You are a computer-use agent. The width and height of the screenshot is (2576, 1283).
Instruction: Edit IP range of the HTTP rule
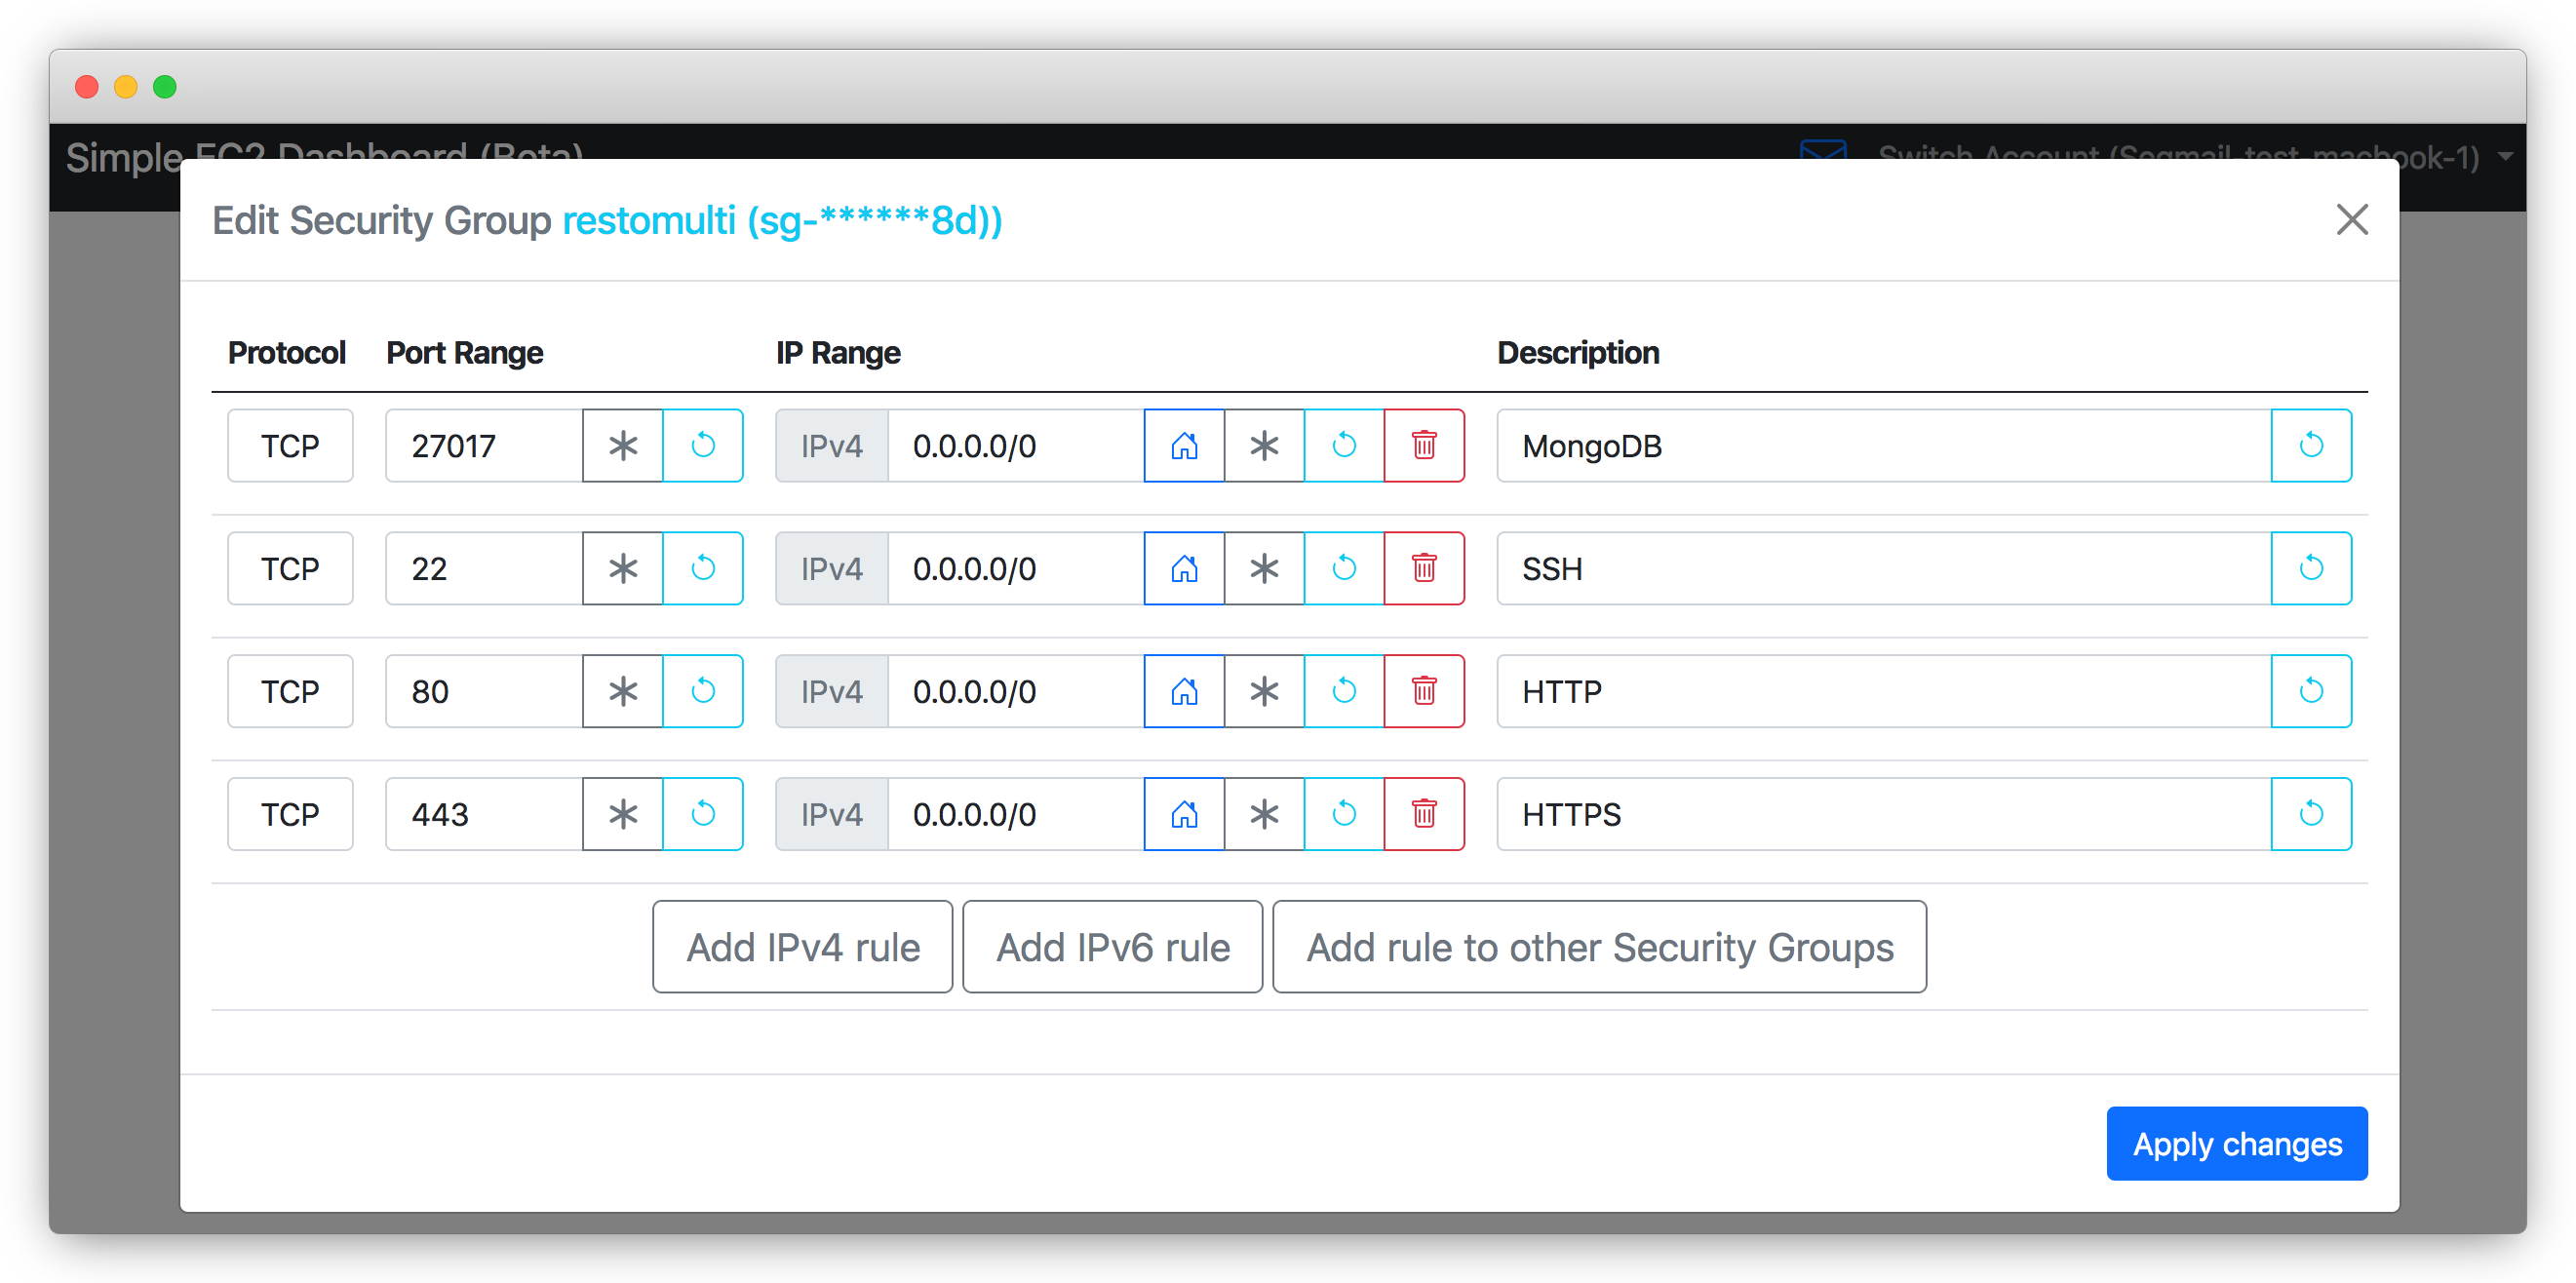[x=1016, y=691]
